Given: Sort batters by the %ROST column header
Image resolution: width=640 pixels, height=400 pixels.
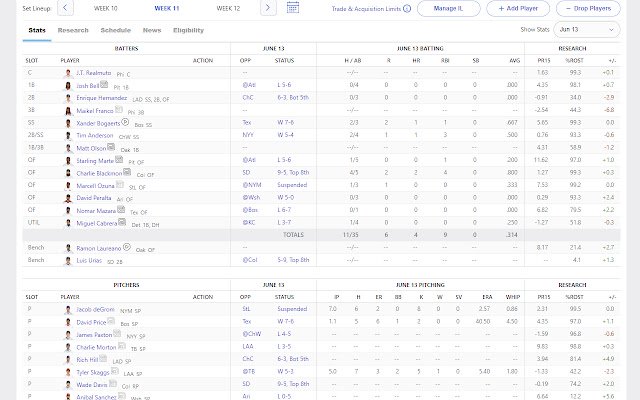Looking at the screenshot, I should click(574, 60).
